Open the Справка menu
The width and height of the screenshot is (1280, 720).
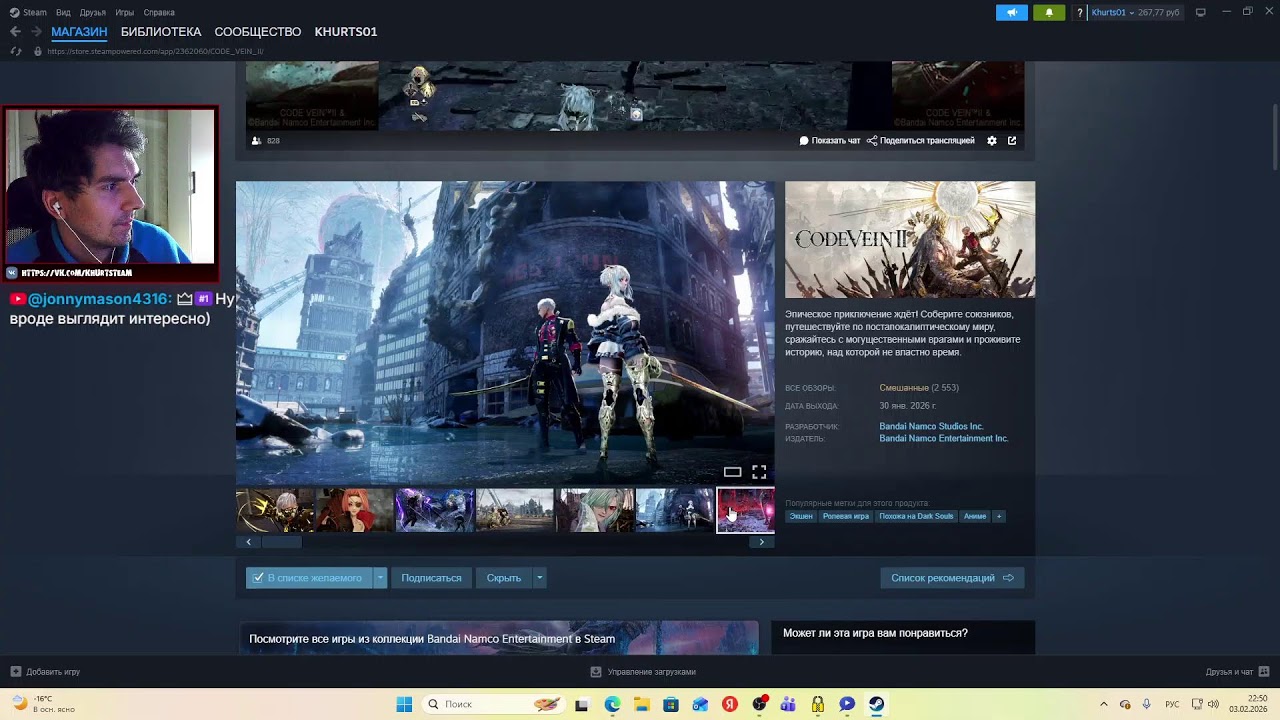(159, 13)
